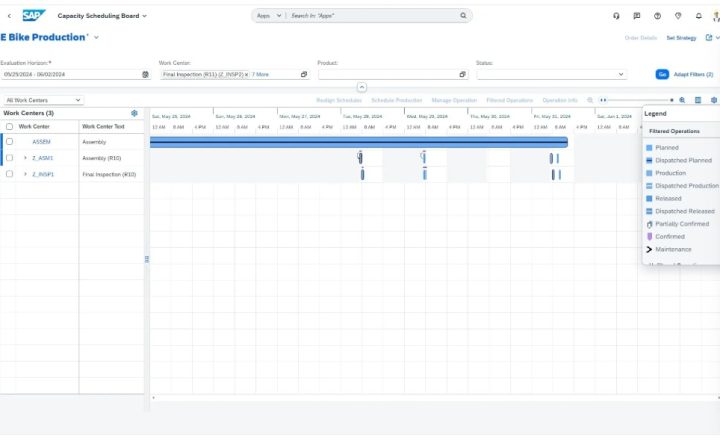The width and height of the screenshot is (720, 440).
Task: Click the zoom slider's left handle
Action: click(x=603, y=100)
